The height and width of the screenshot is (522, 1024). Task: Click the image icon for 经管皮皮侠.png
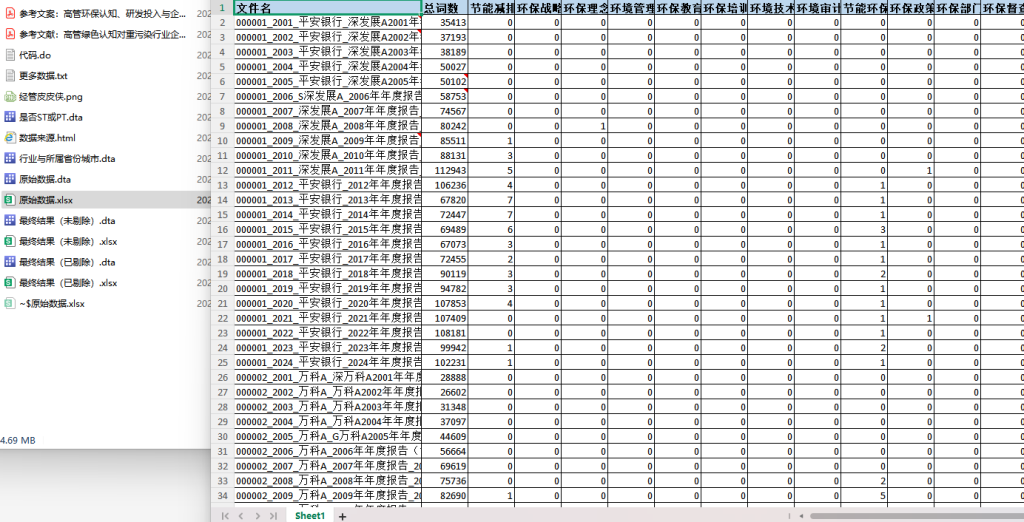pyautogui.click(x=10, y=97)
